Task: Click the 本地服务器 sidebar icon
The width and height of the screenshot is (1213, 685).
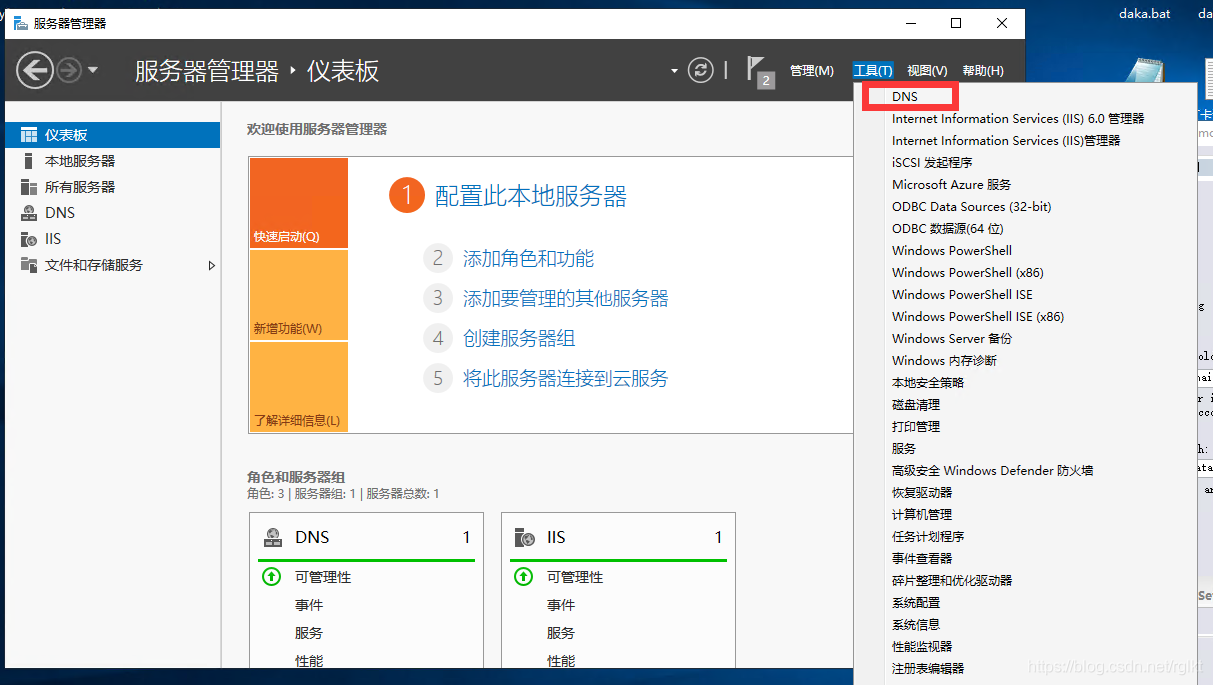Action: pos(28,161)
